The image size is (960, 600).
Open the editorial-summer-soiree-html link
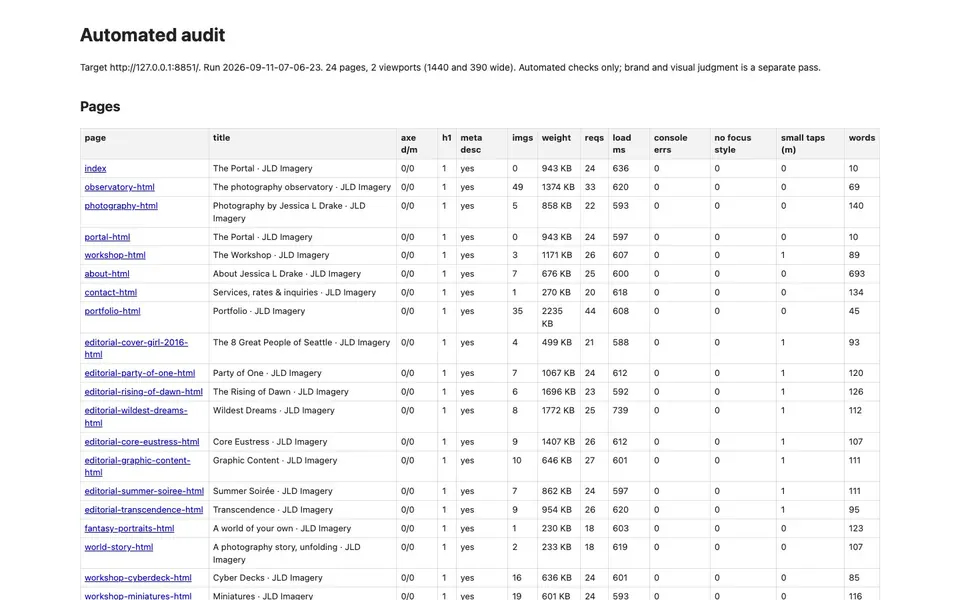point(144,491)
